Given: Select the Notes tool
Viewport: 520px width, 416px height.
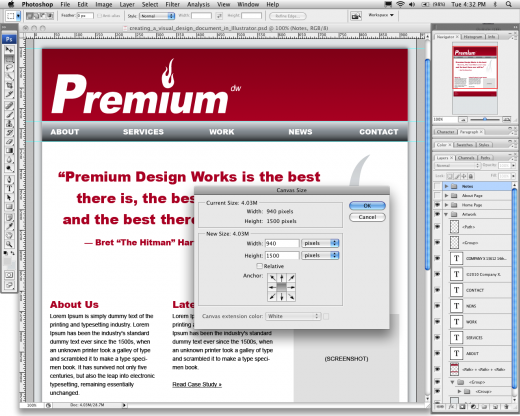Looking at the screenshot, I should point(9,218).
